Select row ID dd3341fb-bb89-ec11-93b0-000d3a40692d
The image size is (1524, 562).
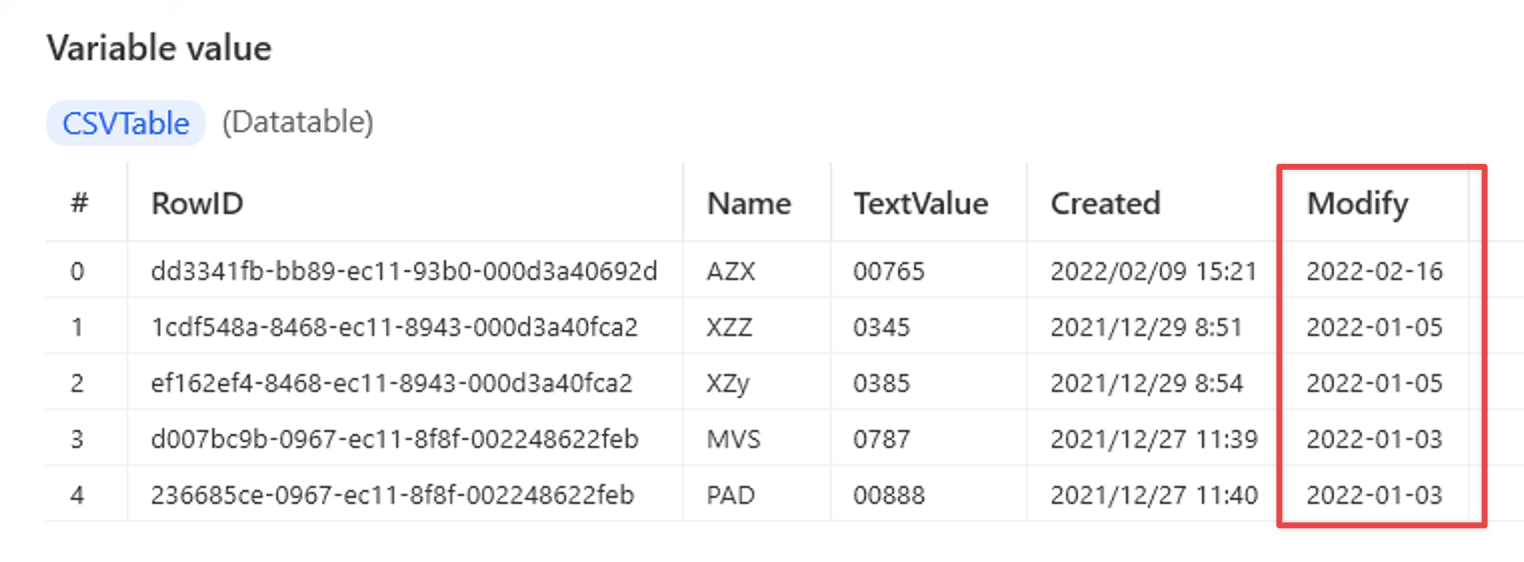pyautogui.click(x=404, y=270)
